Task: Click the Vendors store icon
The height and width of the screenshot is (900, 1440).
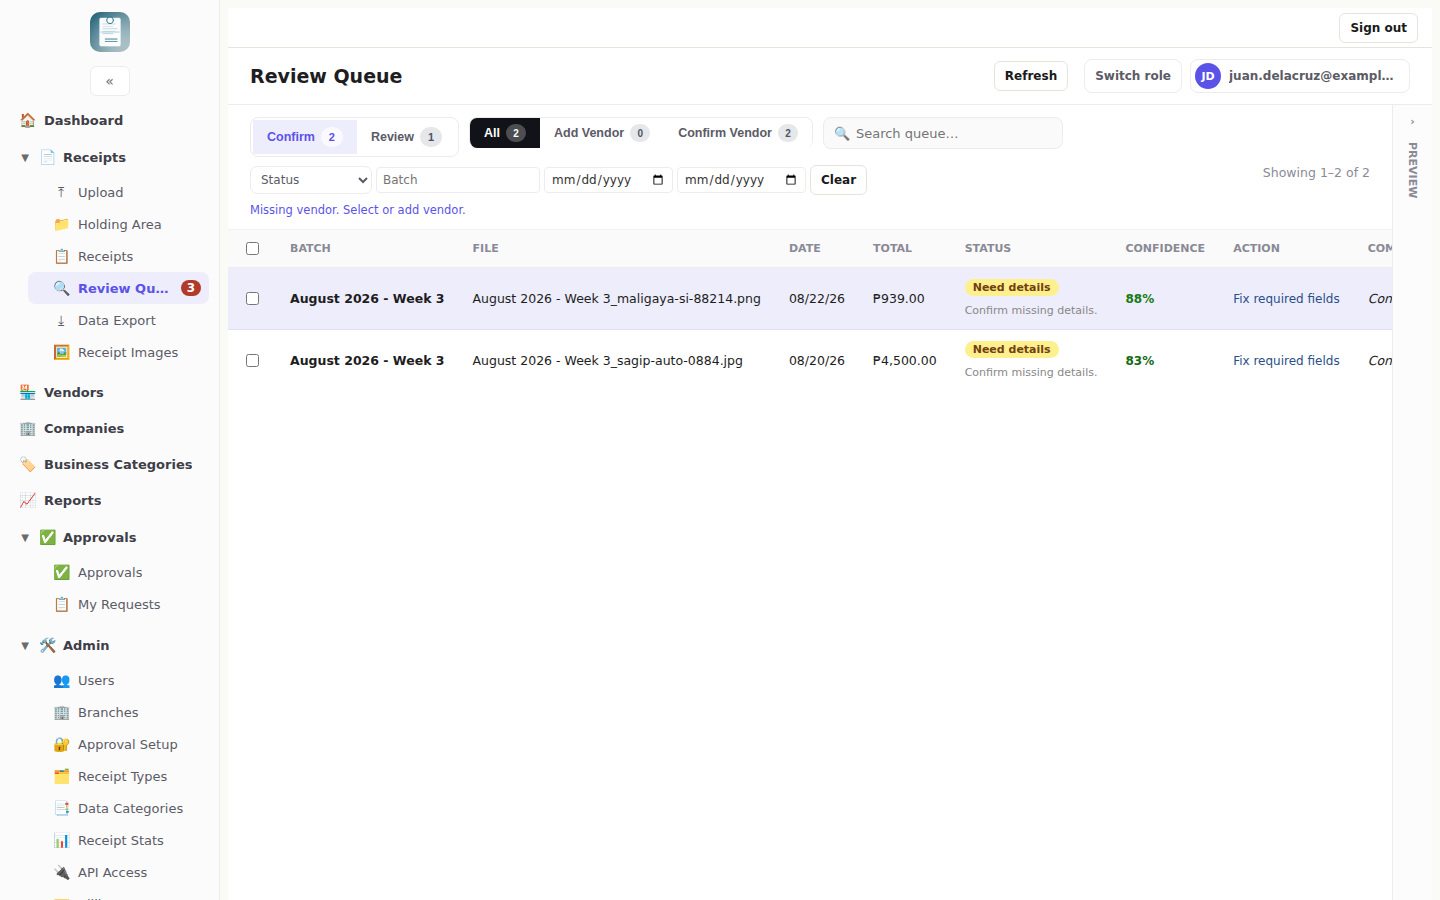Action: point(28,392)
